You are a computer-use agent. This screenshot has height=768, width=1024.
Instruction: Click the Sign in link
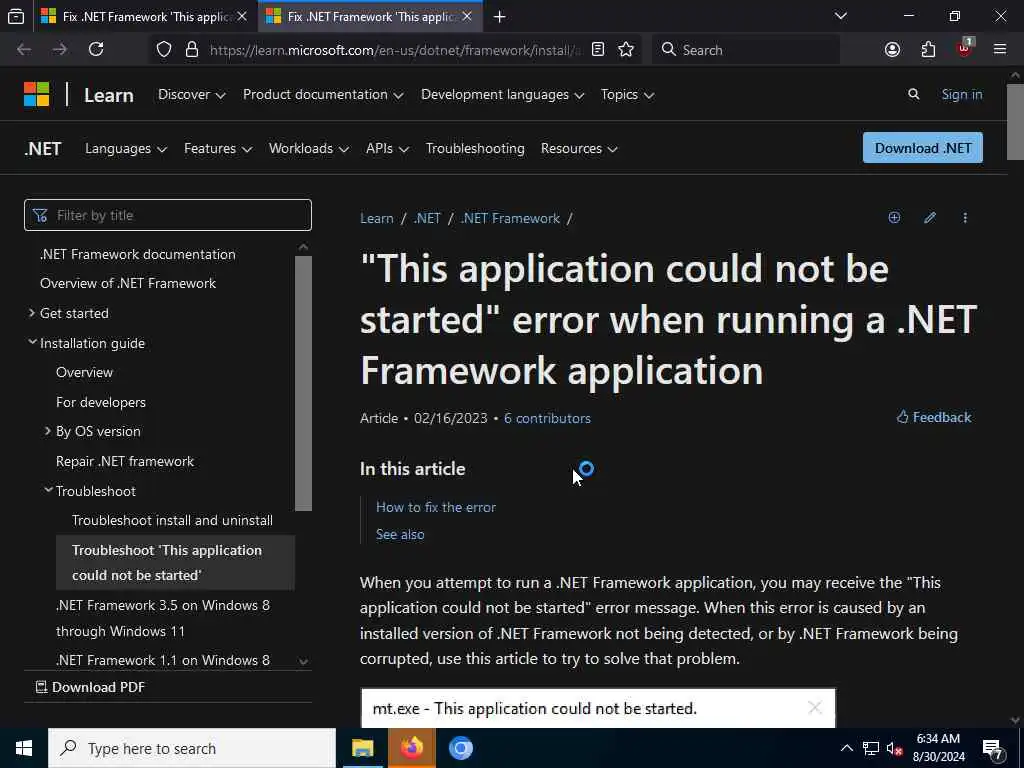pyautogui.click(x=962, y=95)
